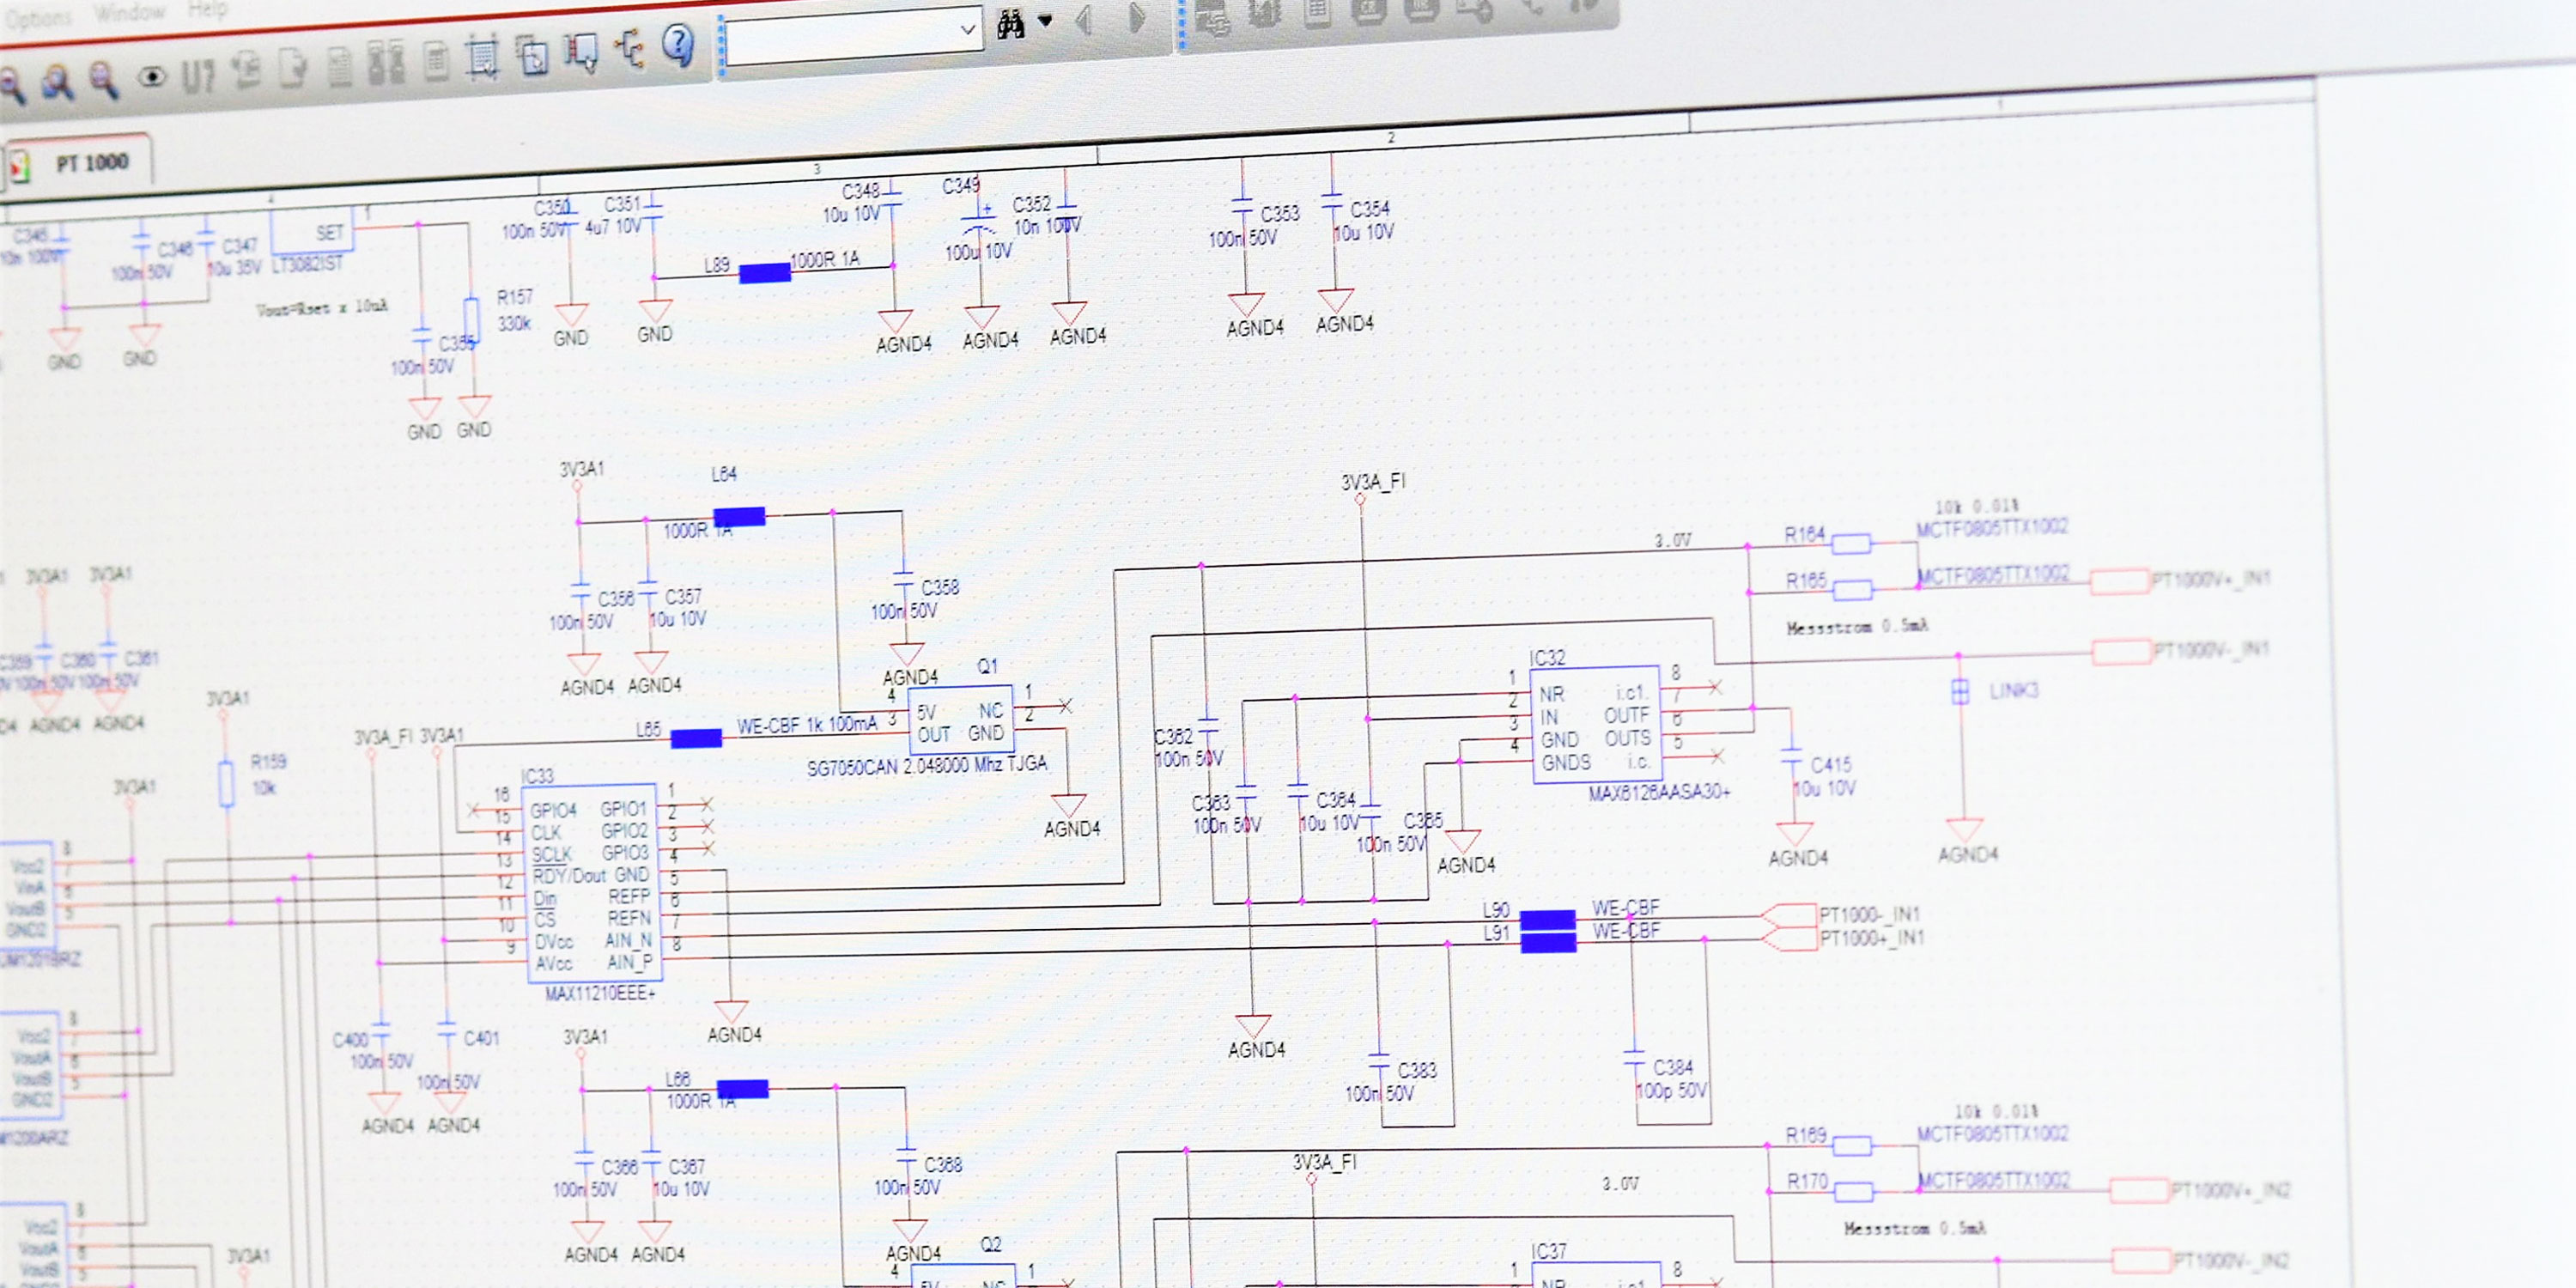Click the U? annotate references icon
This screenshot has width=2576, height=1288.
pos(198,76)
